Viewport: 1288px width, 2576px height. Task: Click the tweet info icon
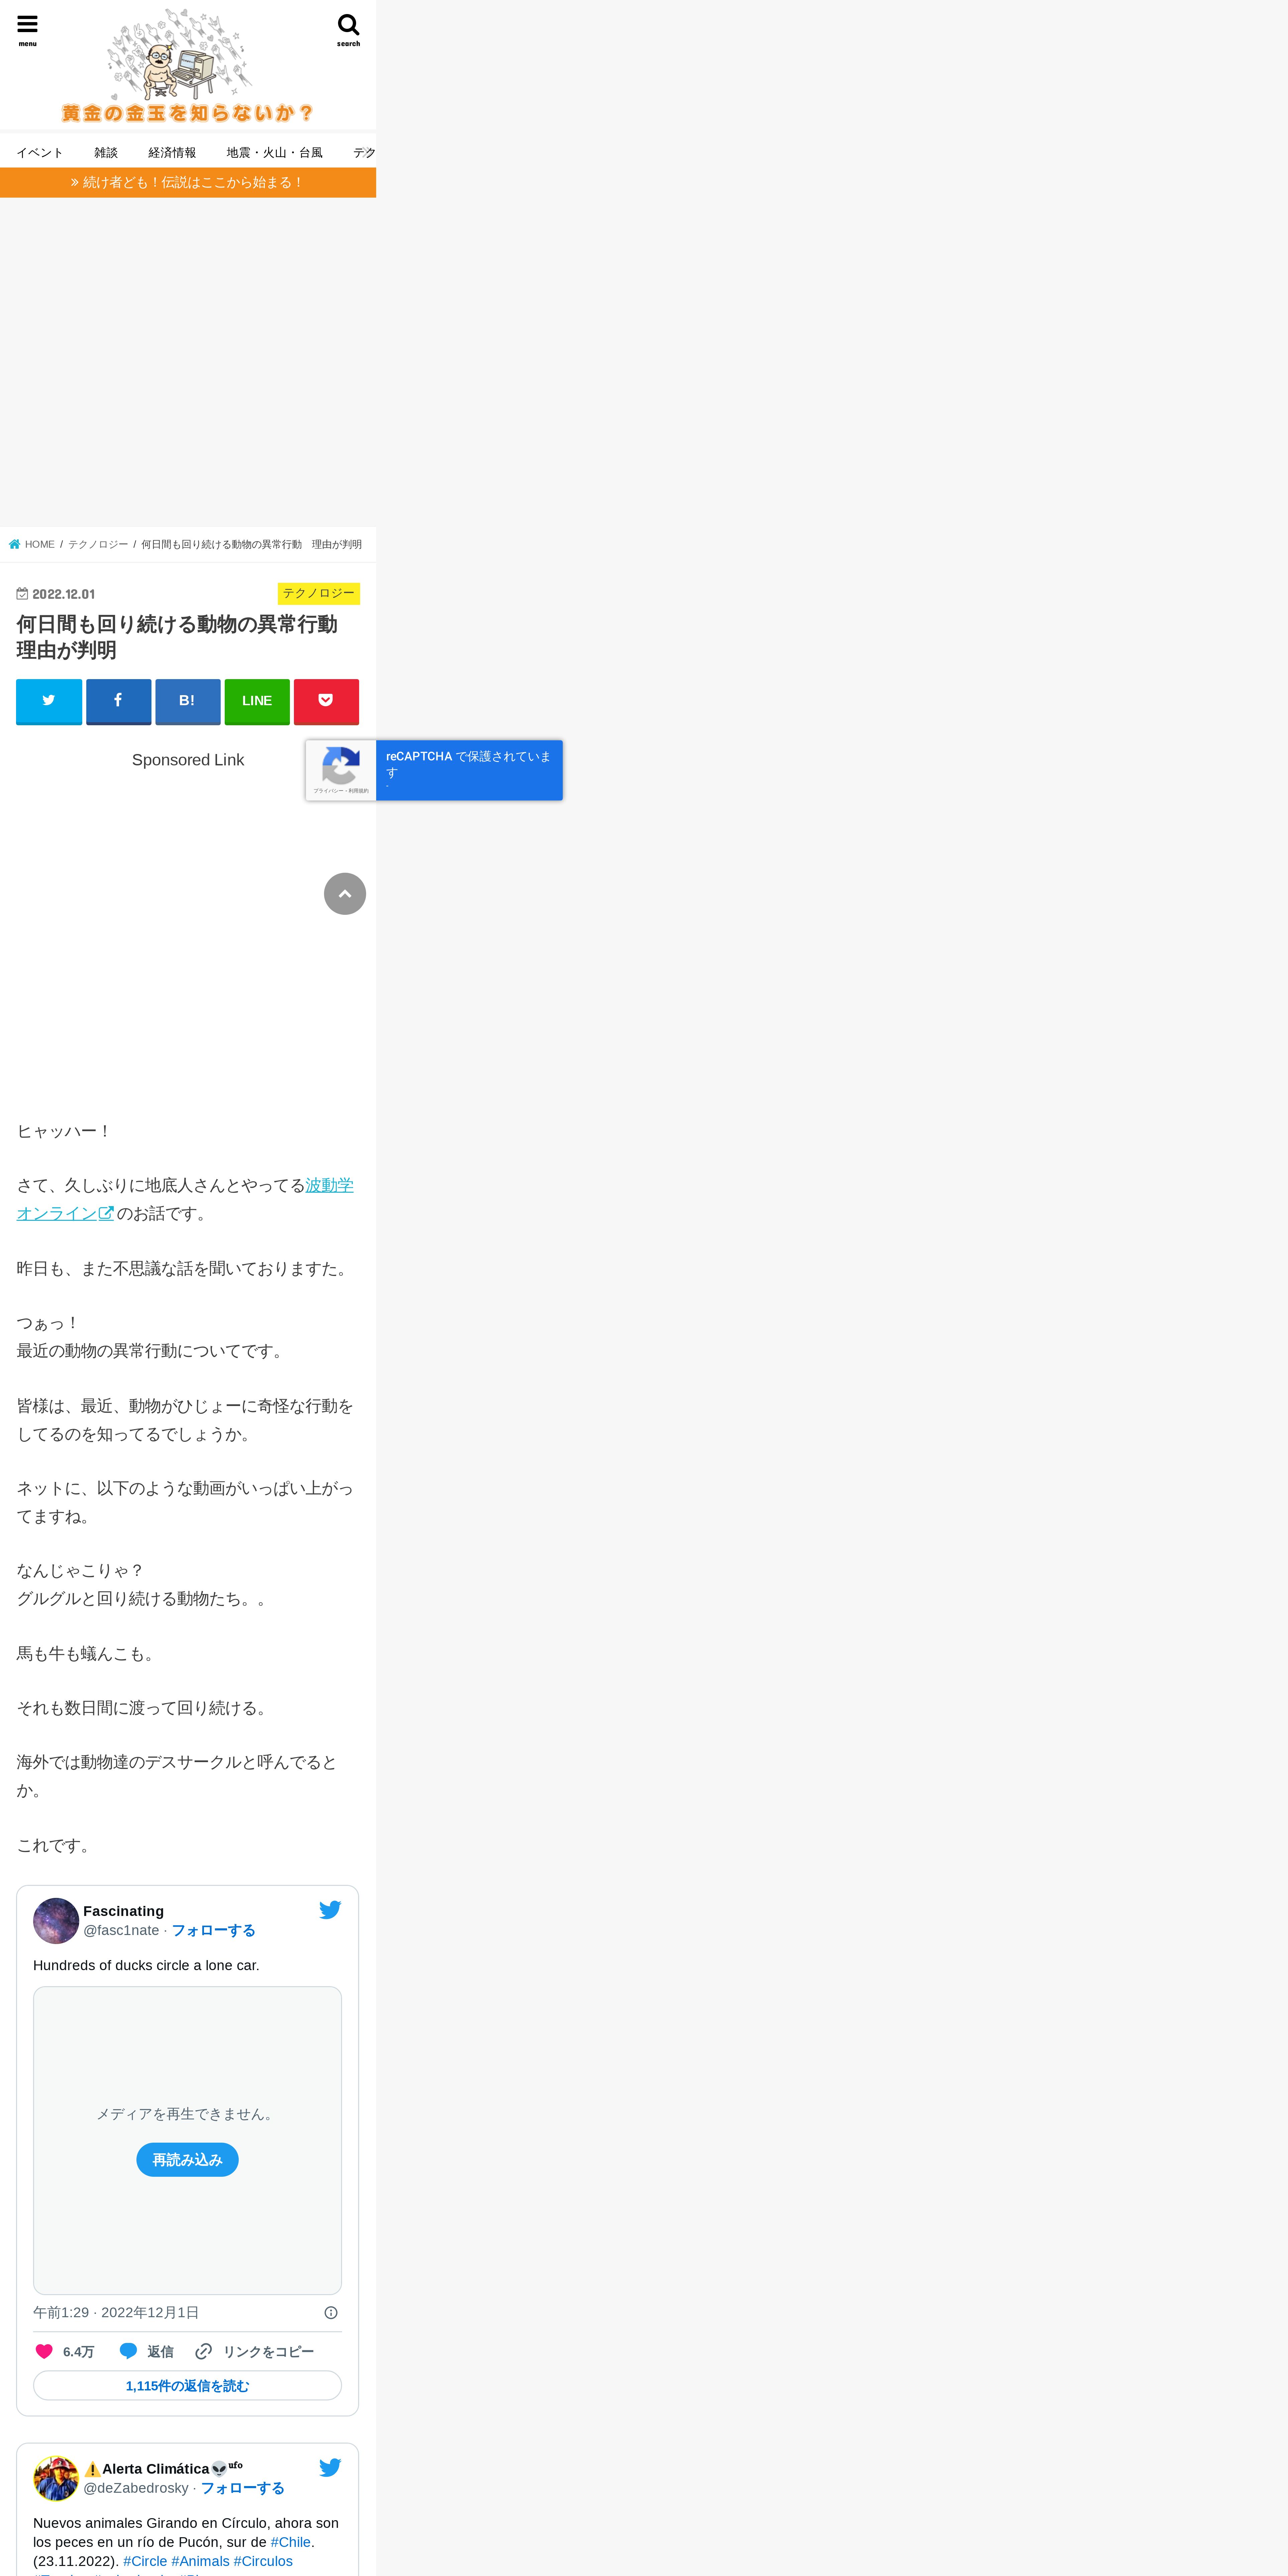click(x=331, y=2313)
